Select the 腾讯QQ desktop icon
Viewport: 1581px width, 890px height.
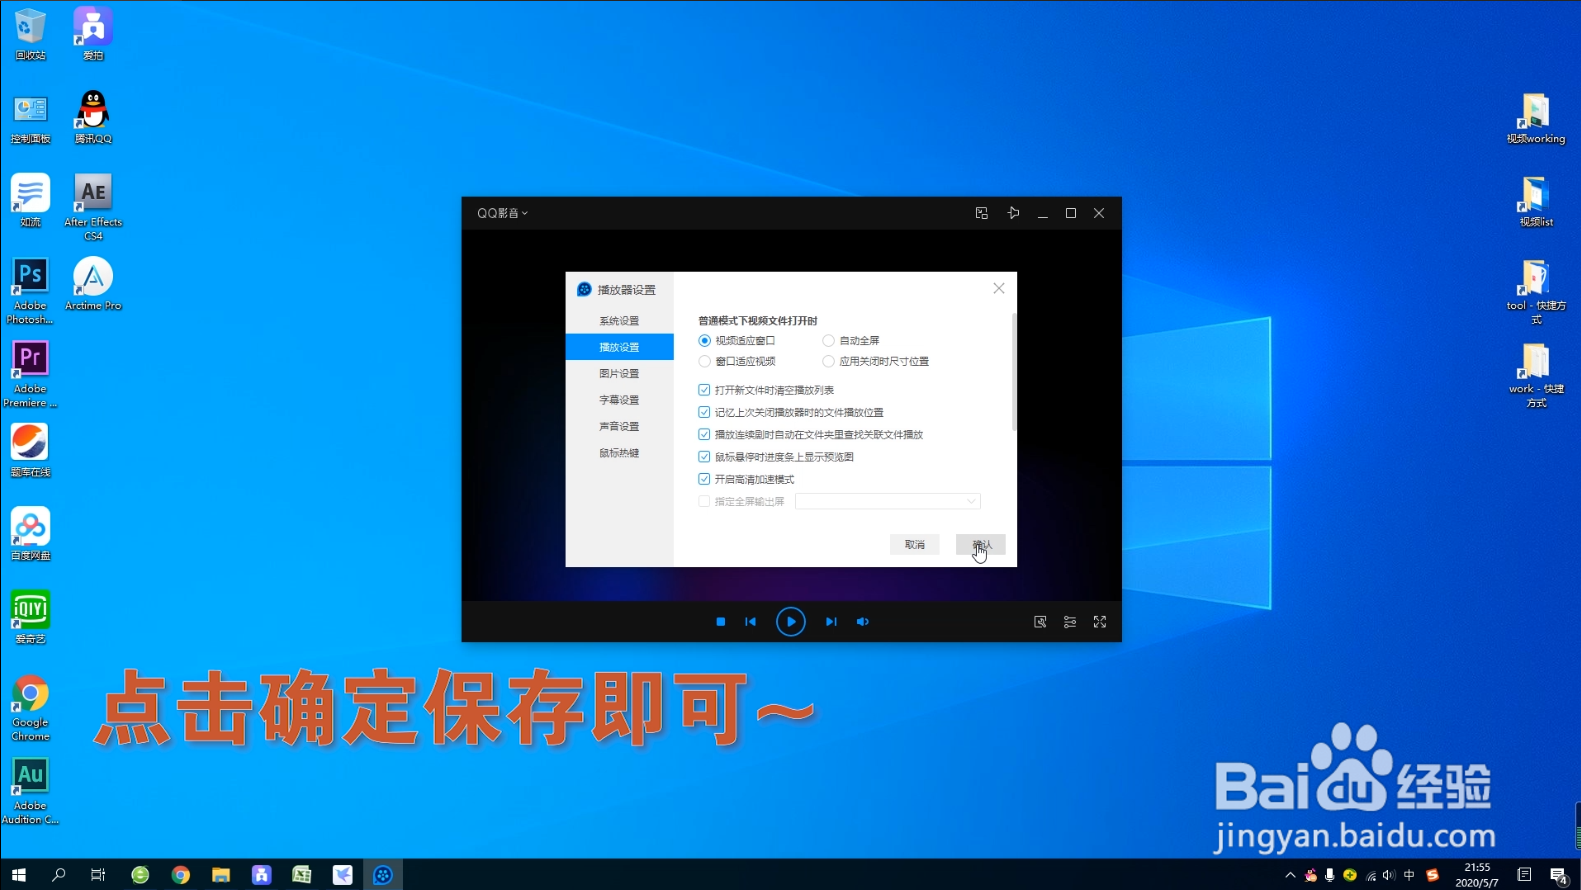93,118
